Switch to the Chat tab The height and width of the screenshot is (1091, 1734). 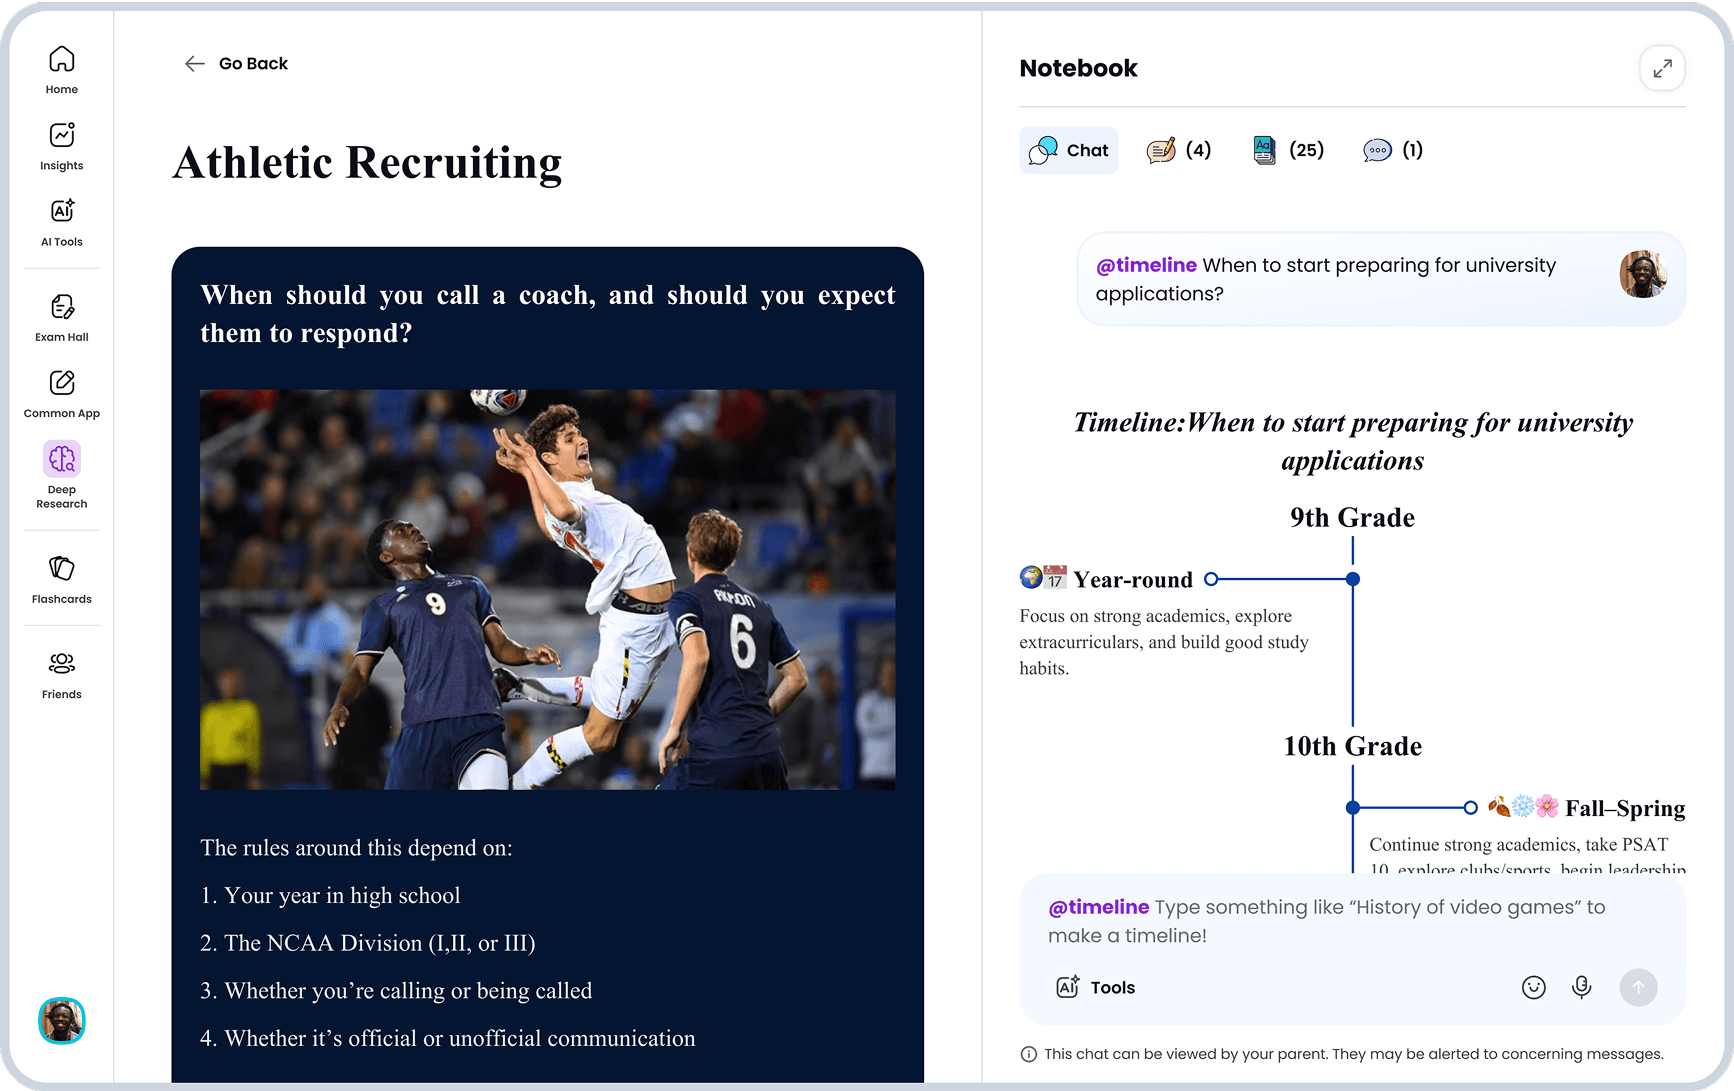(x=1069, y=151)
